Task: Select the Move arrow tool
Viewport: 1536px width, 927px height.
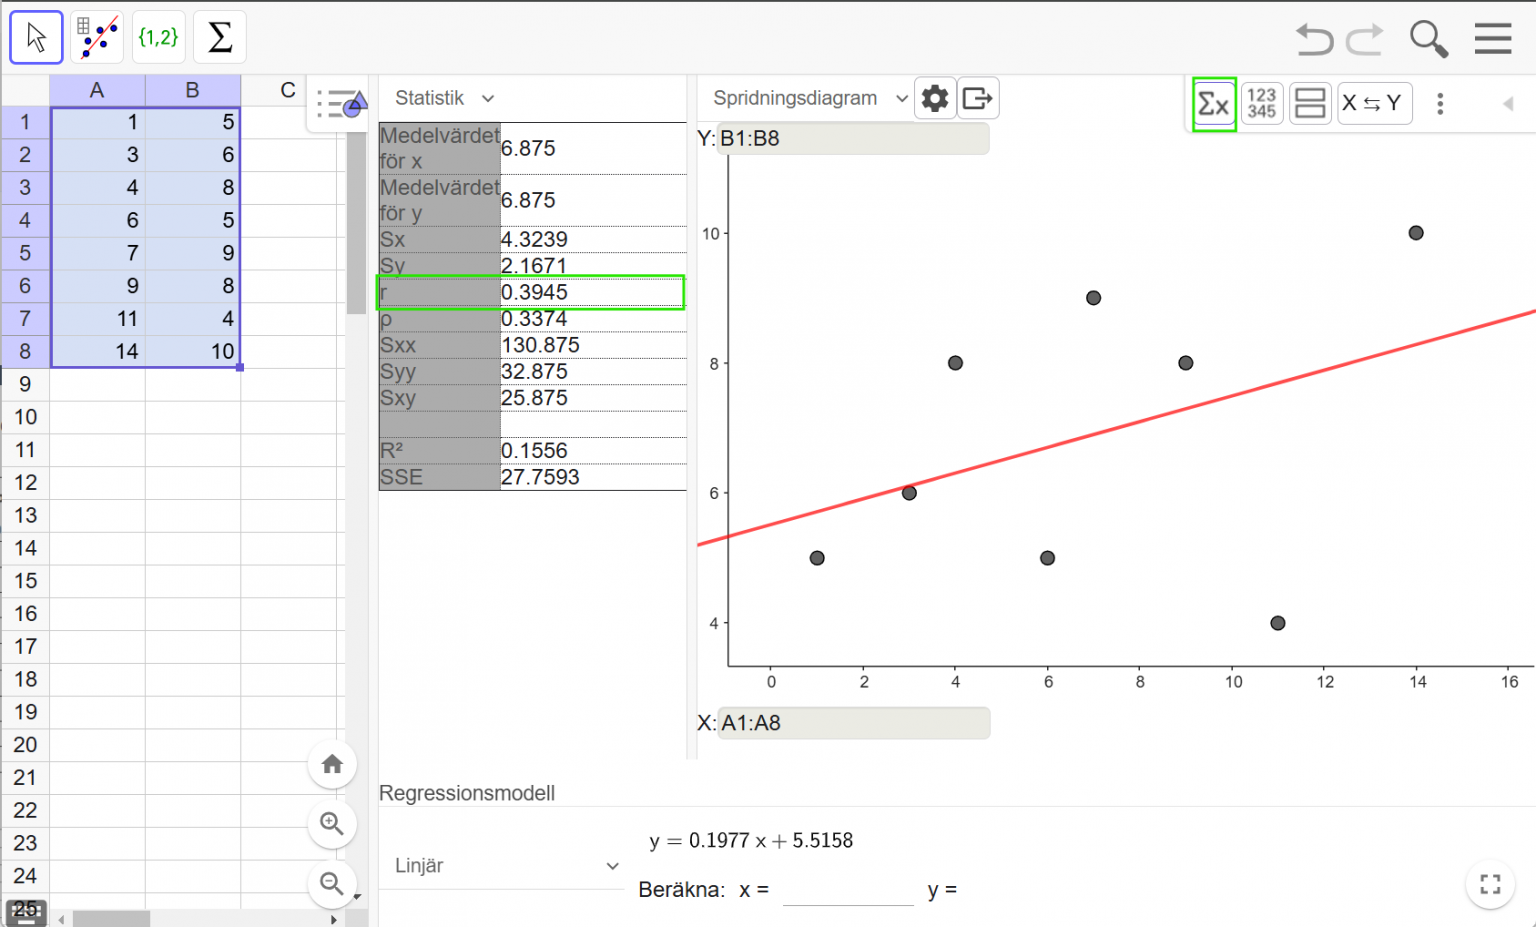Action: pos(35,35)
